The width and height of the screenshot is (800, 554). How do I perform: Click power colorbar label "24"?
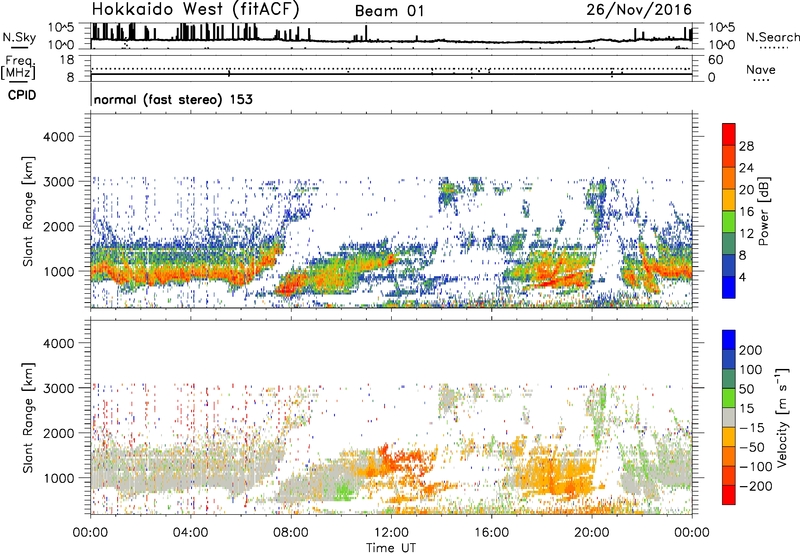coord(746,168)
